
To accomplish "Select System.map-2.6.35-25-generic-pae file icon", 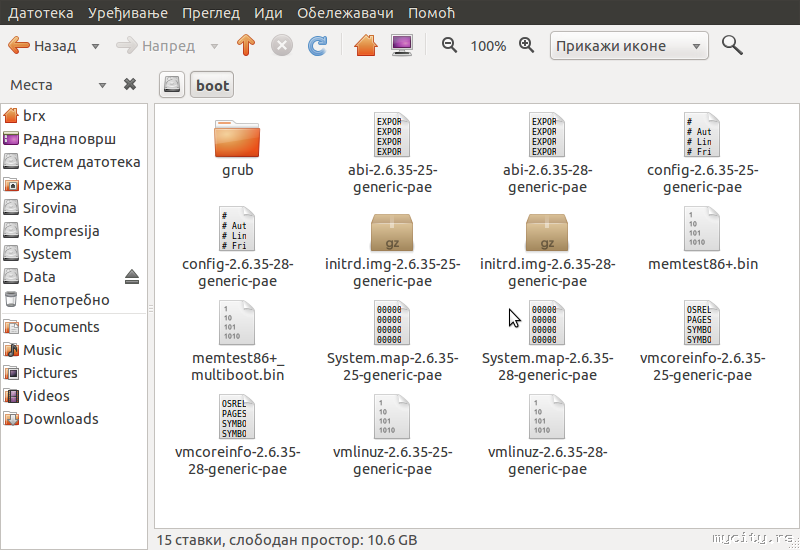I will (x=392, y=322).
